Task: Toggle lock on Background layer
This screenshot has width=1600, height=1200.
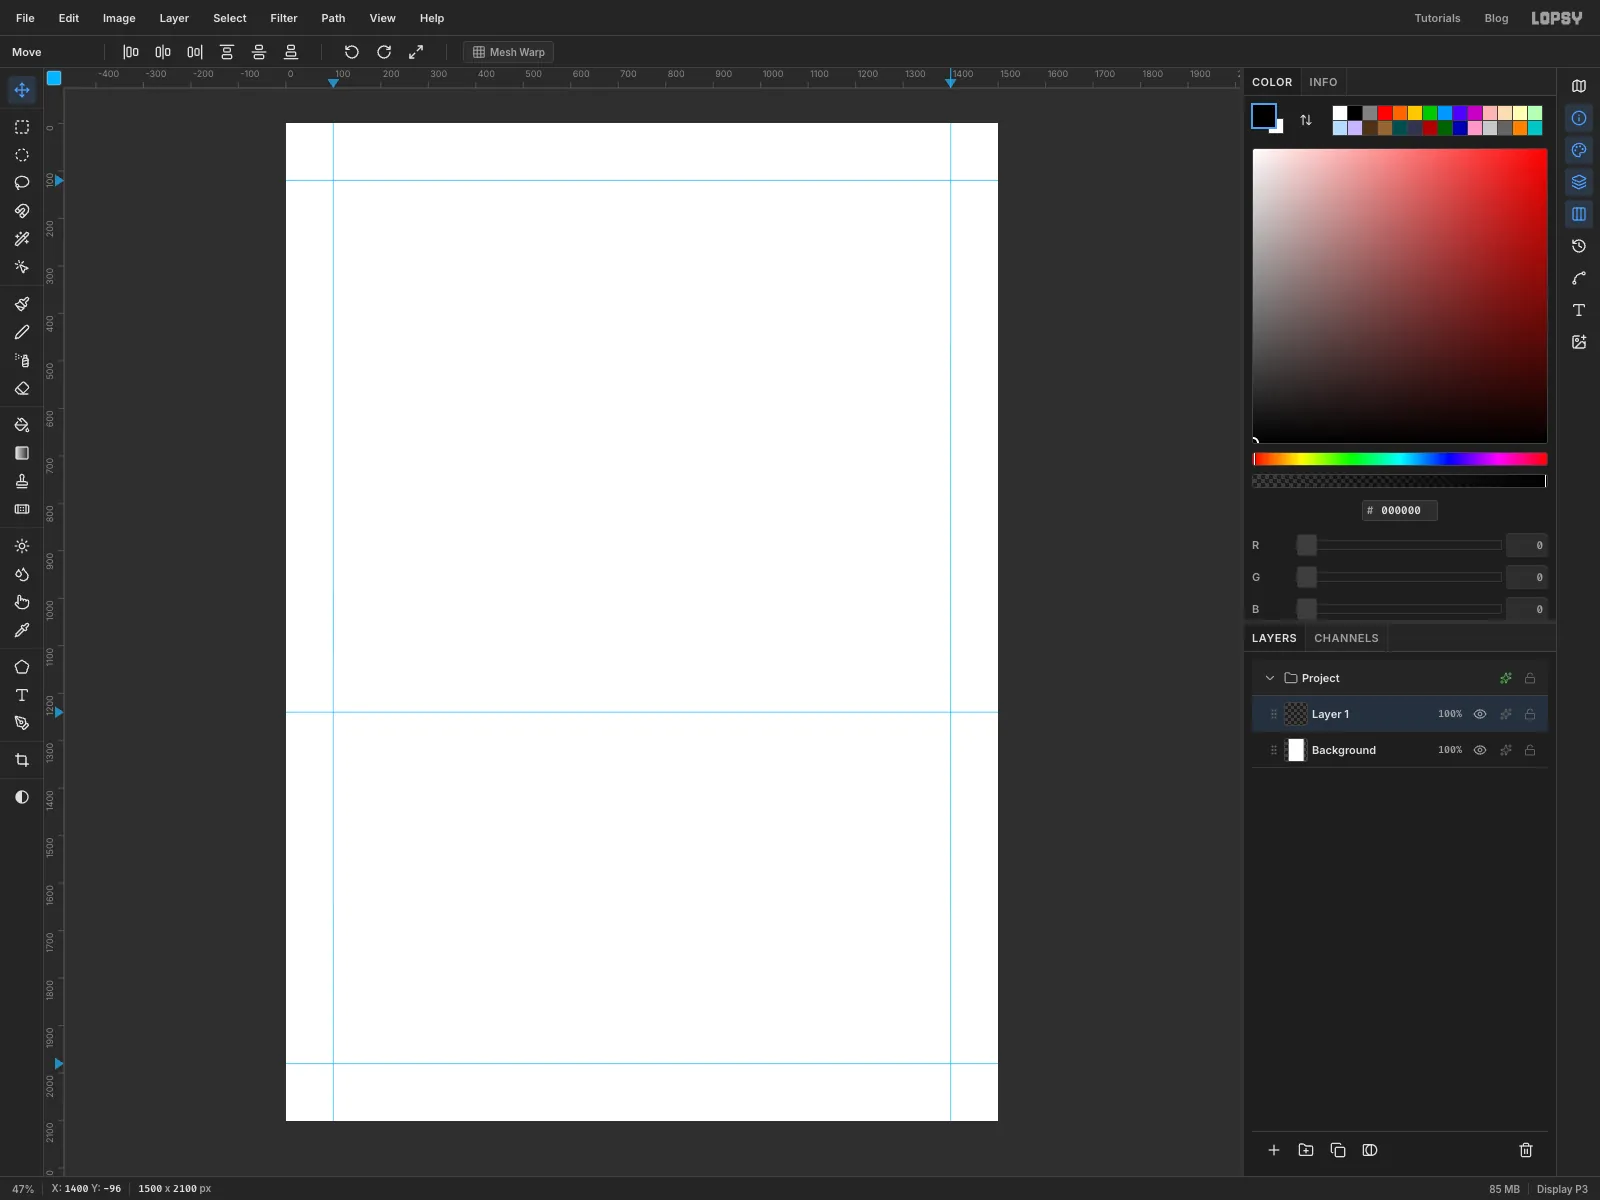Action: [1530, 750]
